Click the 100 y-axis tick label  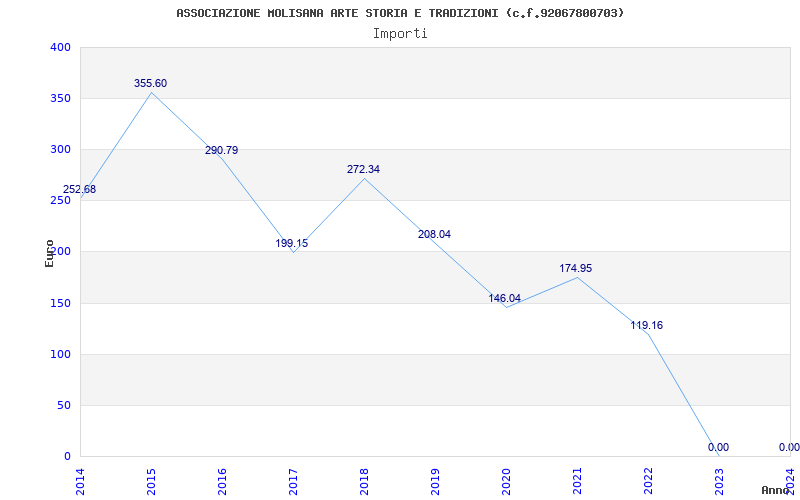click(60, 355)
